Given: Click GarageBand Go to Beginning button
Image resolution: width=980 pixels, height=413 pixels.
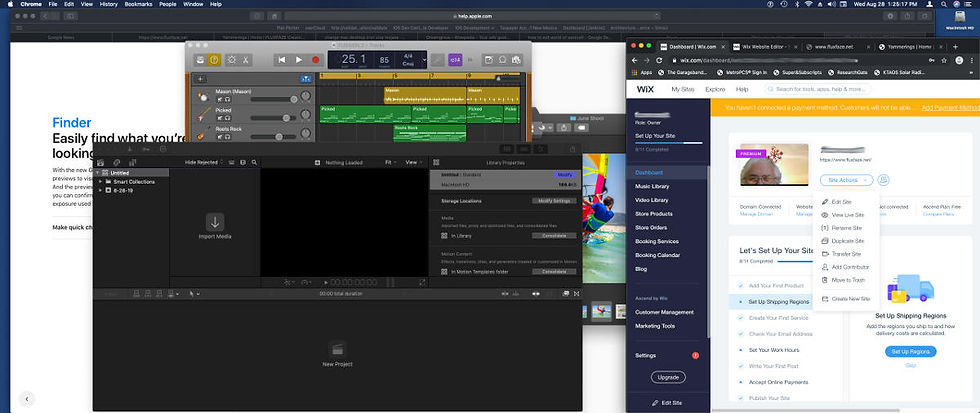Looking at the screenshot, I should pyautogui.click(x=282, y=60).
